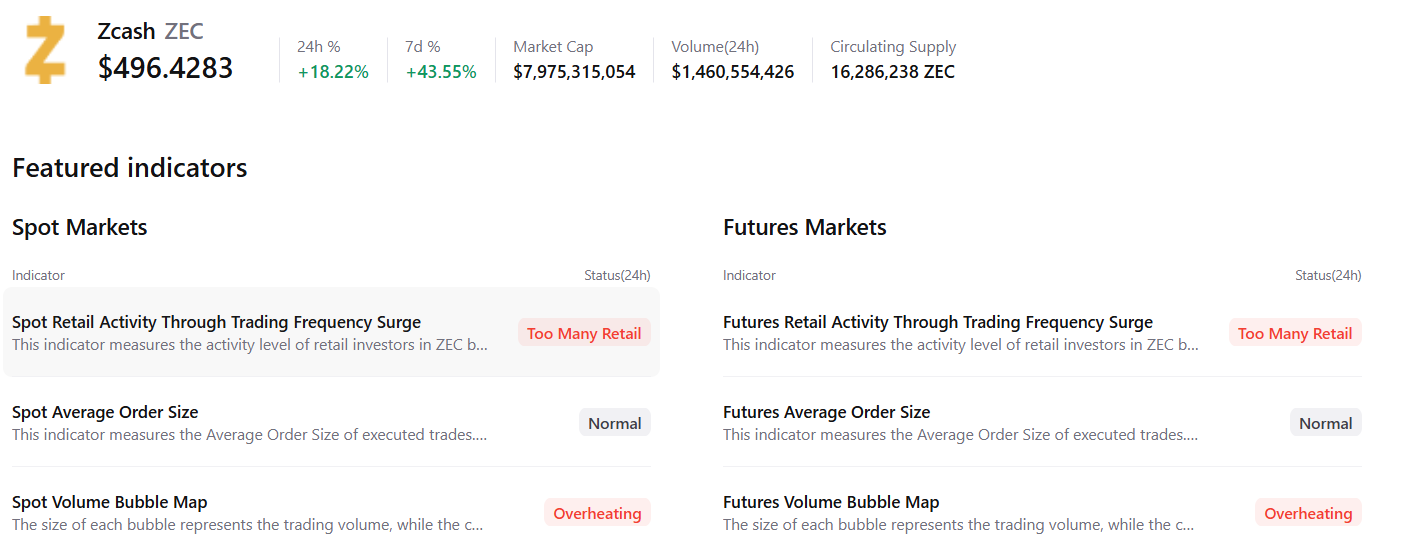Click the +43.55% 7d change value
This screenshot has height=546, width=1425.
click(441, 72)
